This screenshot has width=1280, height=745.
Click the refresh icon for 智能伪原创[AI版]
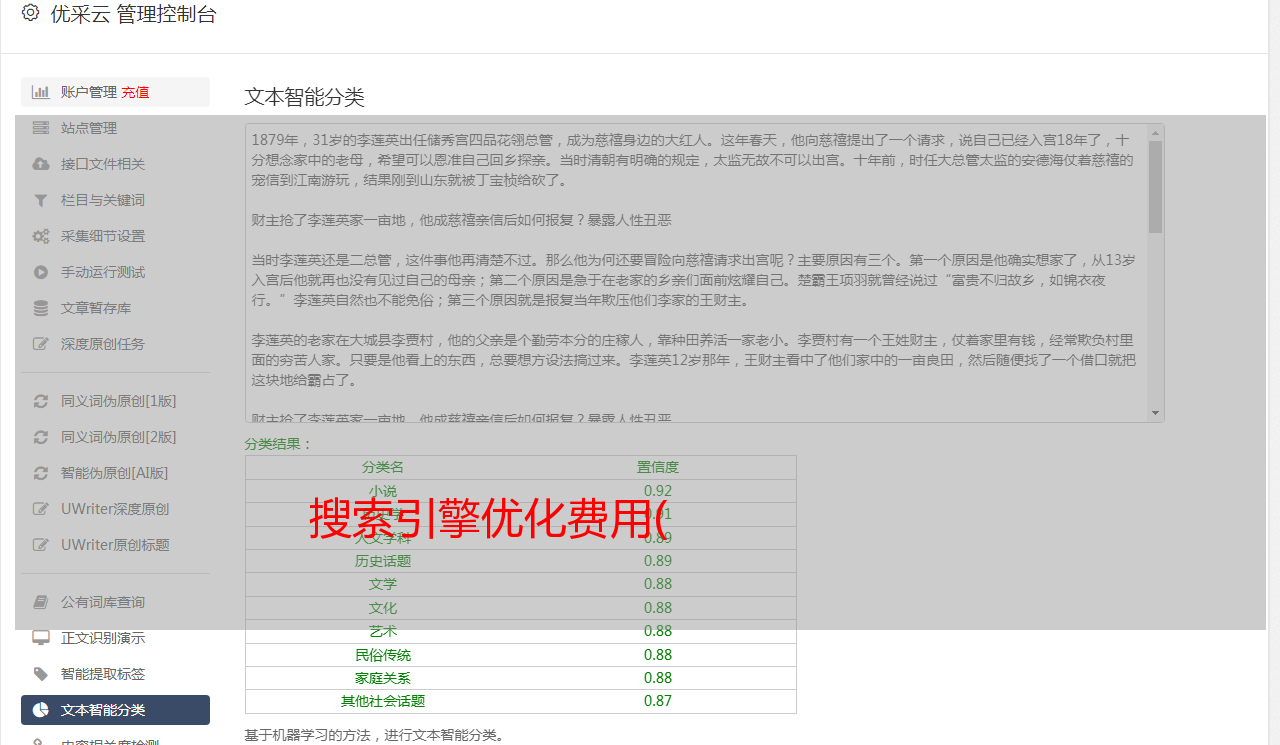click(40, 473)
